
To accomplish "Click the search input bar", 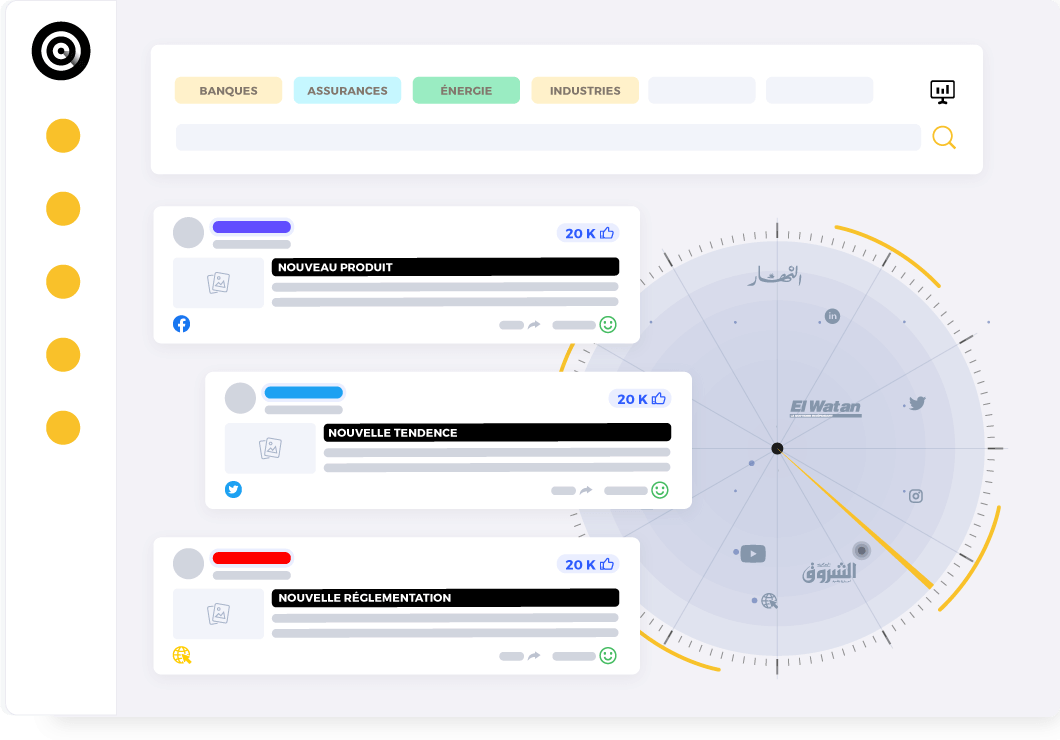I will point(548,137).
